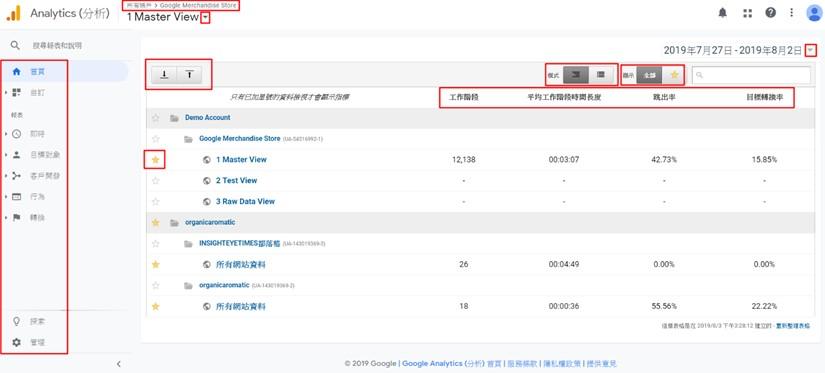Unstar 所有網站資料 row with 18 sessions
The image size is (825, 373).
[155, 306]
